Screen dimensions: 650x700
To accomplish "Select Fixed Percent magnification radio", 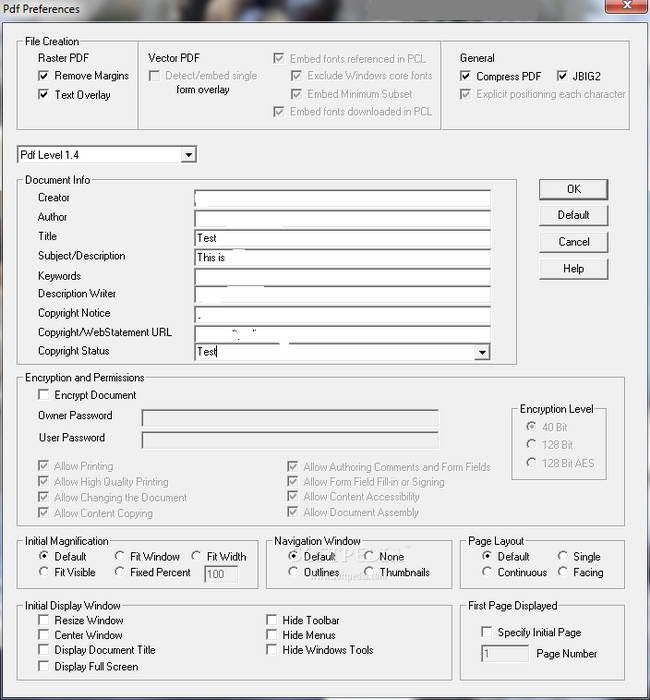I will pos(119,571).
